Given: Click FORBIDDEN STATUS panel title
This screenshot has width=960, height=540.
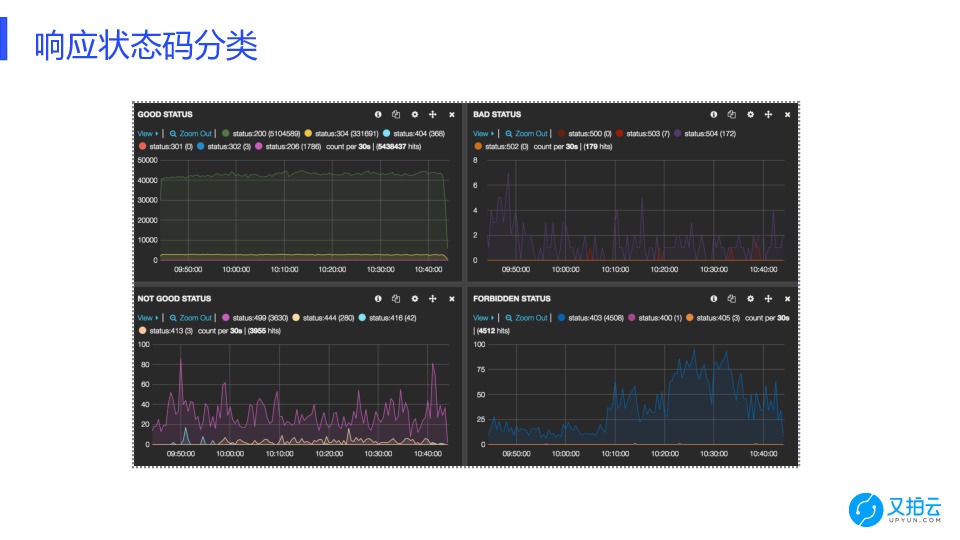Looking at the screenshot, I should point(512,299).
